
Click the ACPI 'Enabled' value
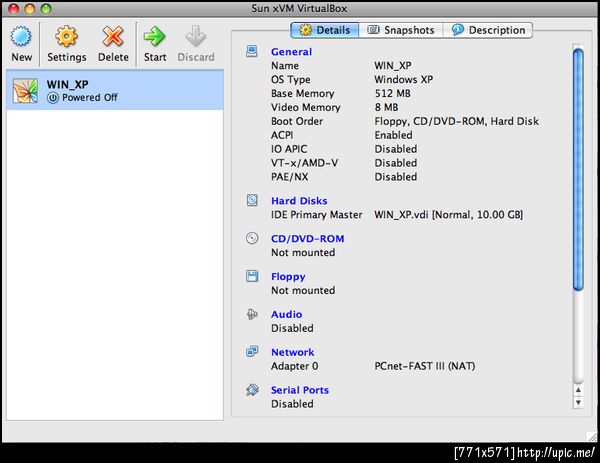(393, 135)
